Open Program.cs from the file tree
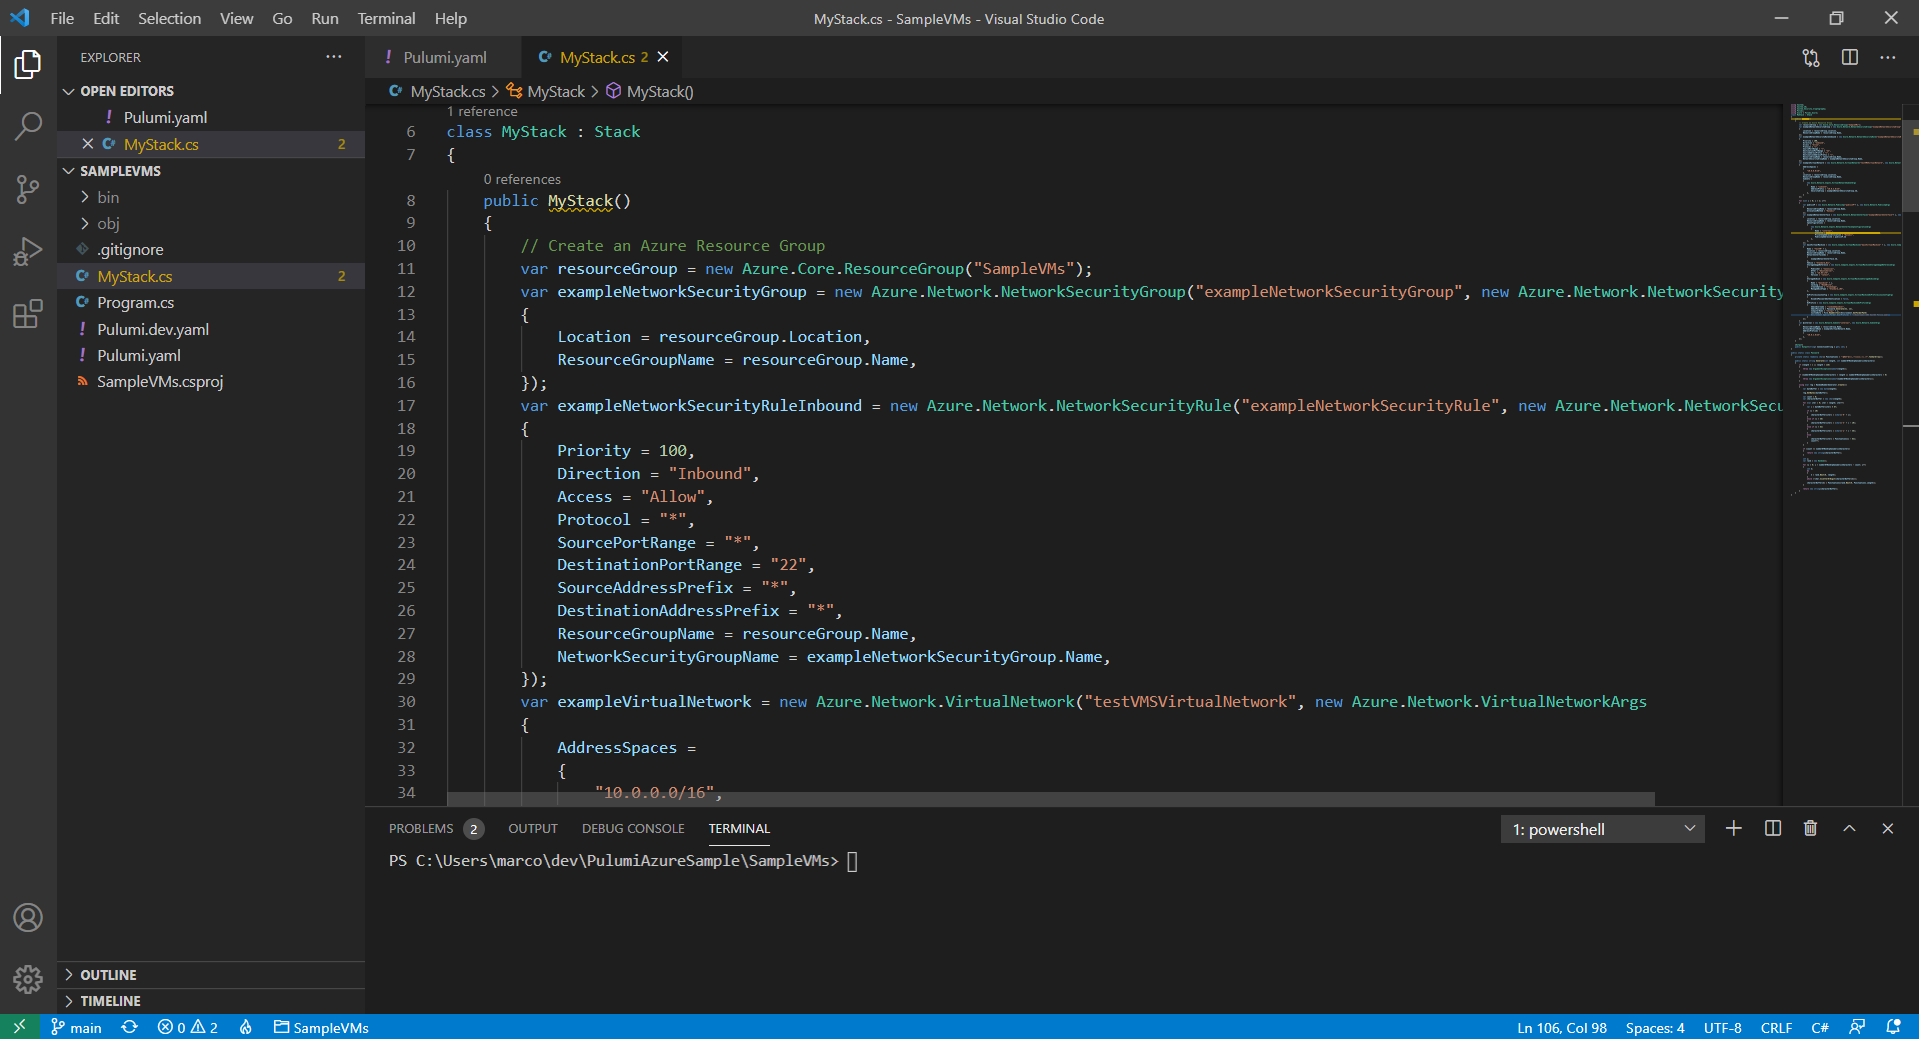This screenshot has height=1039, width=1919. pyautogui.click(x=211, y=302)
